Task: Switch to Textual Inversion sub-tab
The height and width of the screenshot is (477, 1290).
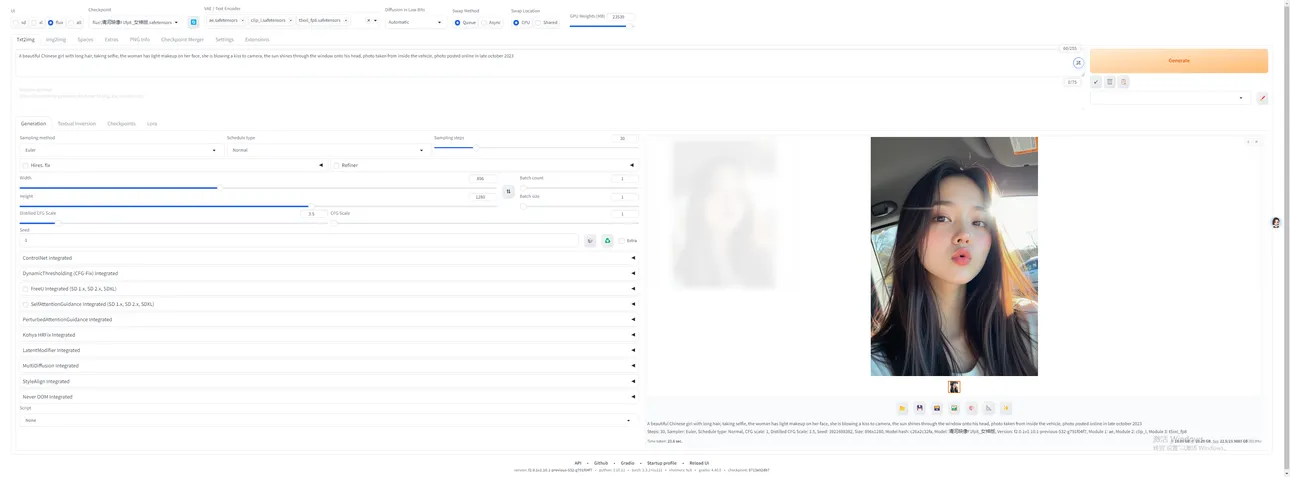Action: click(77, 123)
